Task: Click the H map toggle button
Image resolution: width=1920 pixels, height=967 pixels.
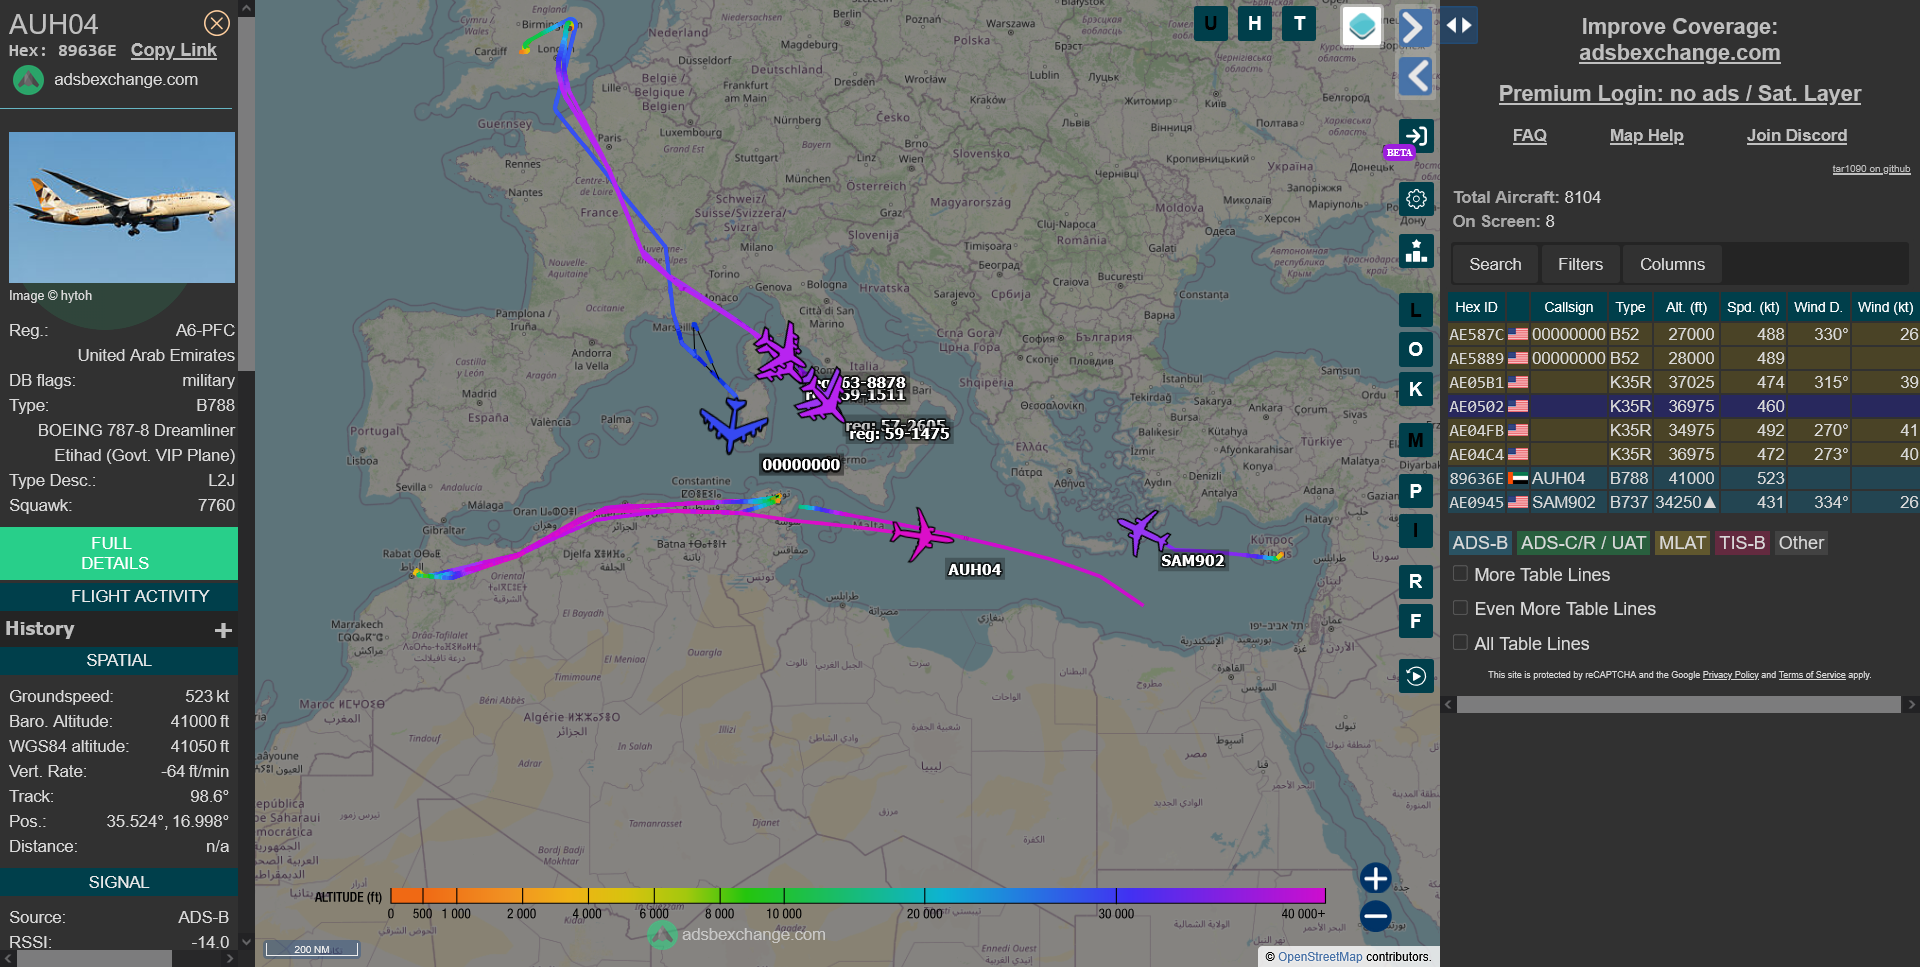Action: [1255, 23]
